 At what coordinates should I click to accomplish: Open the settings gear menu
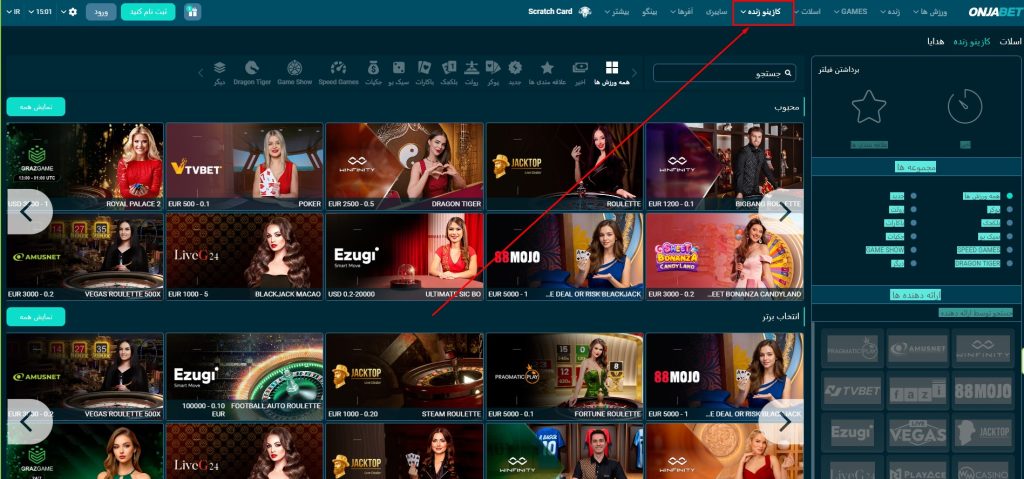point(72,12)
